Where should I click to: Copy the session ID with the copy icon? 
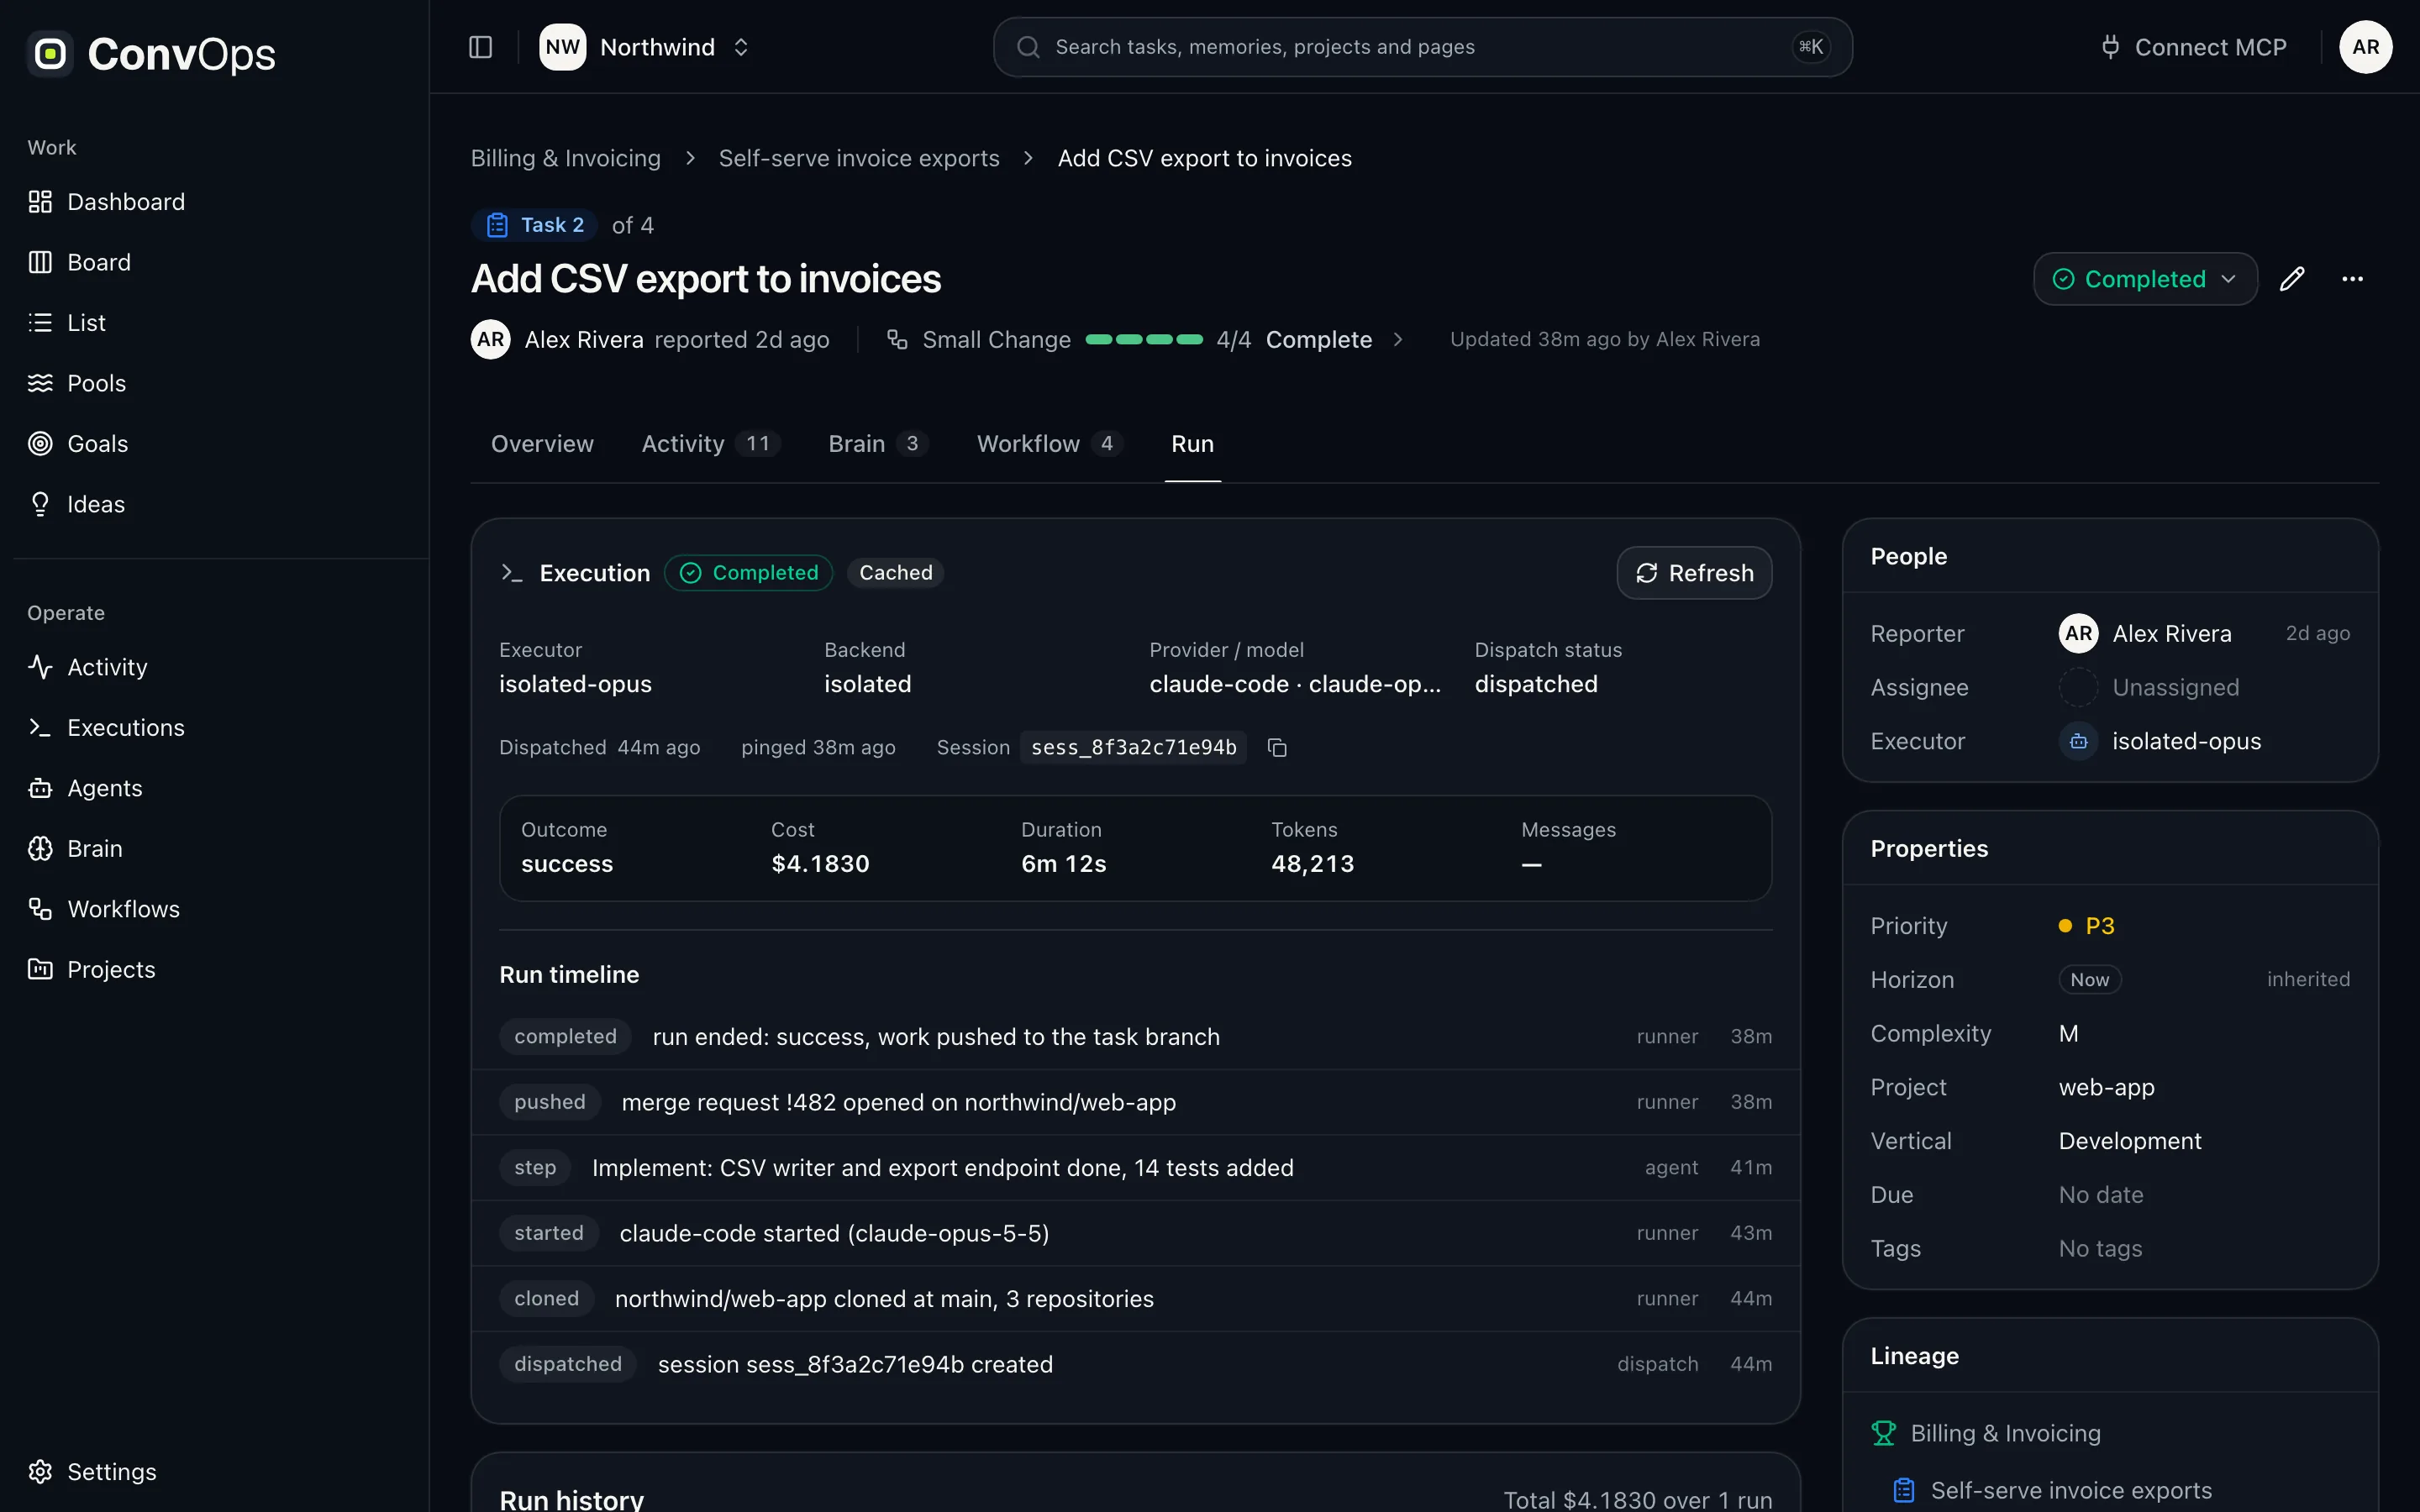[1277, 748]
